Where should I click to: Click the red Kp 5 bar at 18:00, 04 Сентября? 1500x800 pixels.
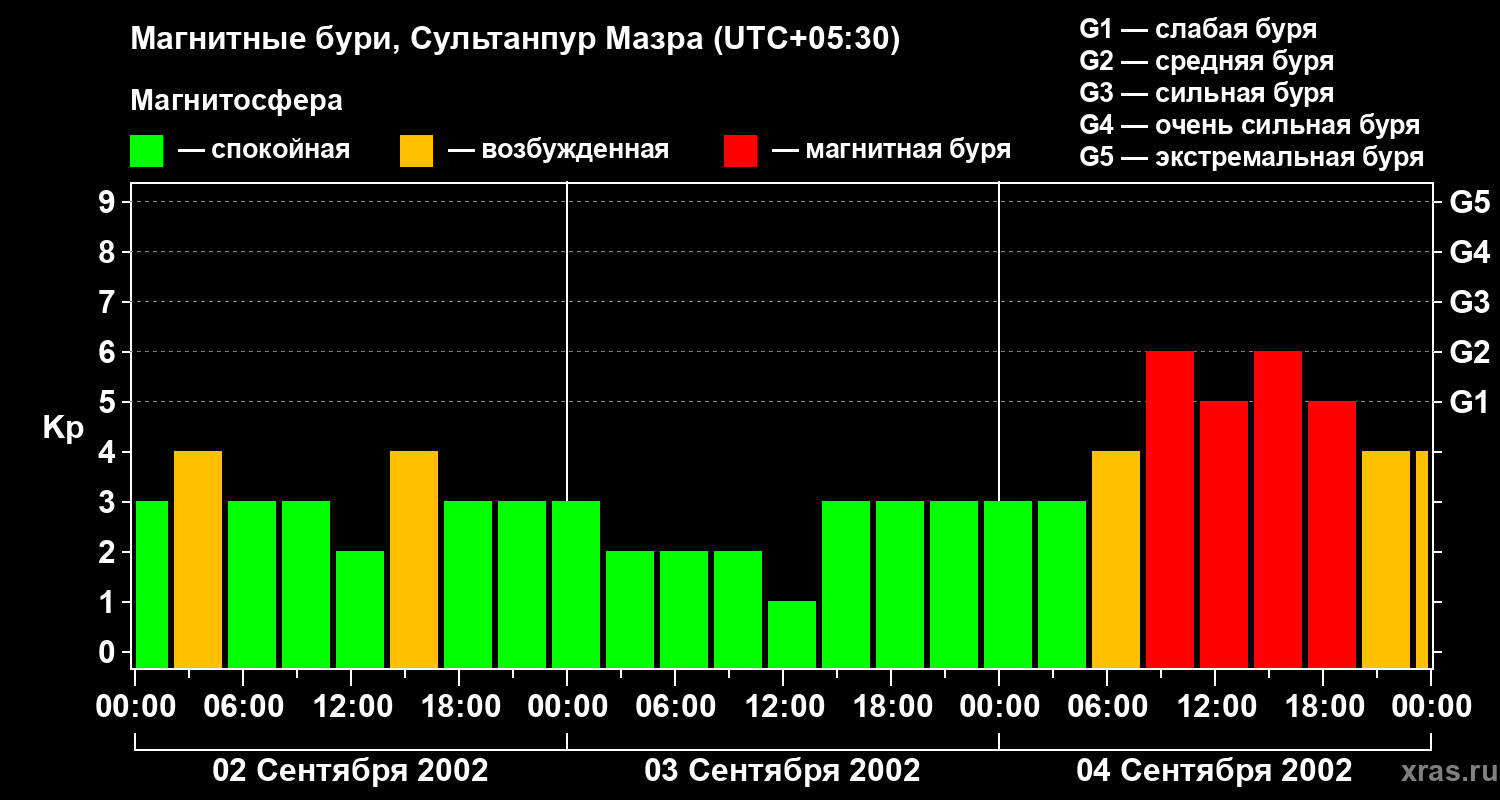[1332, 534]
